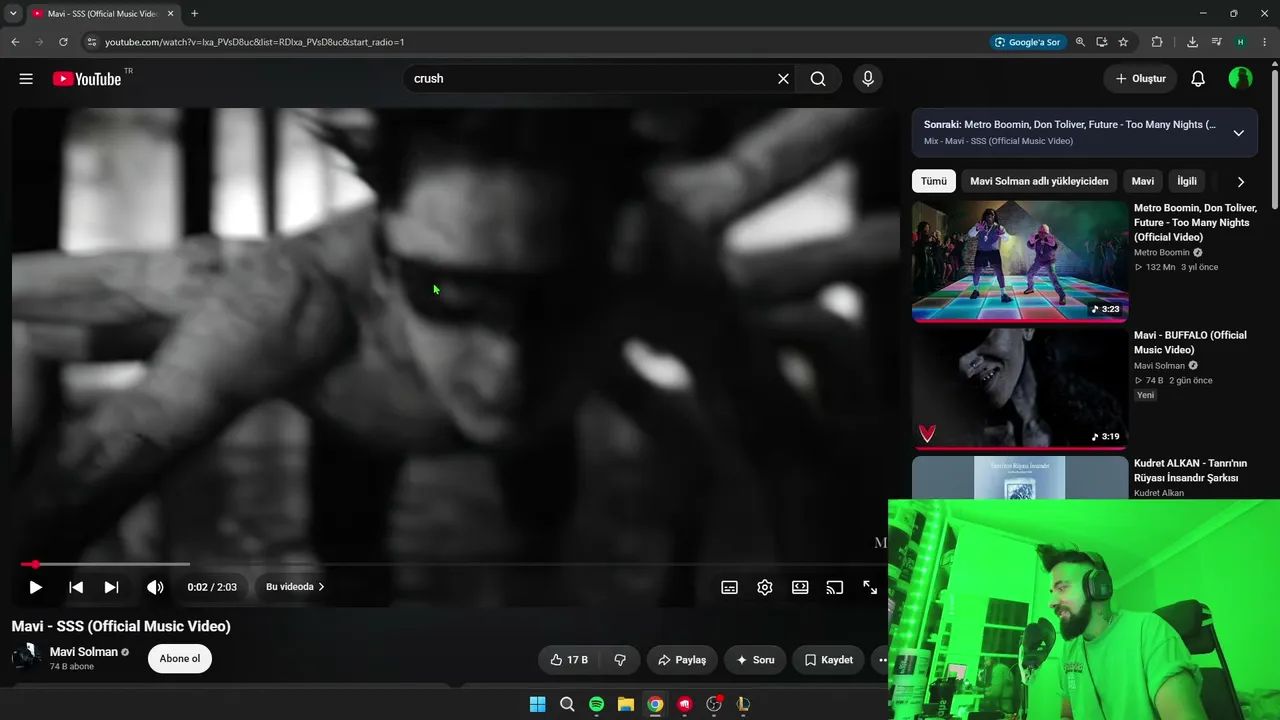Open the browser media controls icon

(x=1216, y=42)
